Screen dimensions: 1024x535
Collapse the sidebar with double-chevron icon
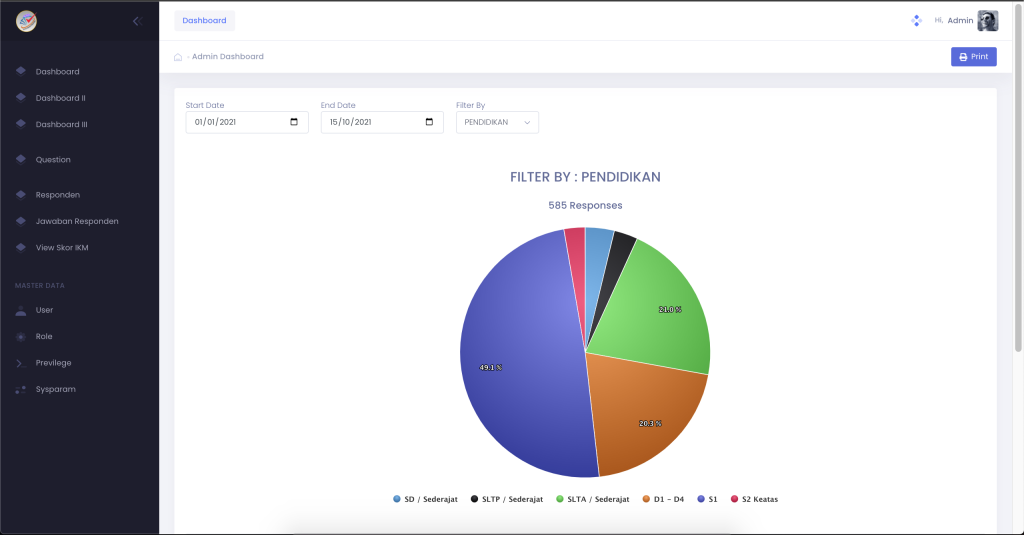(x=137, y=21)
